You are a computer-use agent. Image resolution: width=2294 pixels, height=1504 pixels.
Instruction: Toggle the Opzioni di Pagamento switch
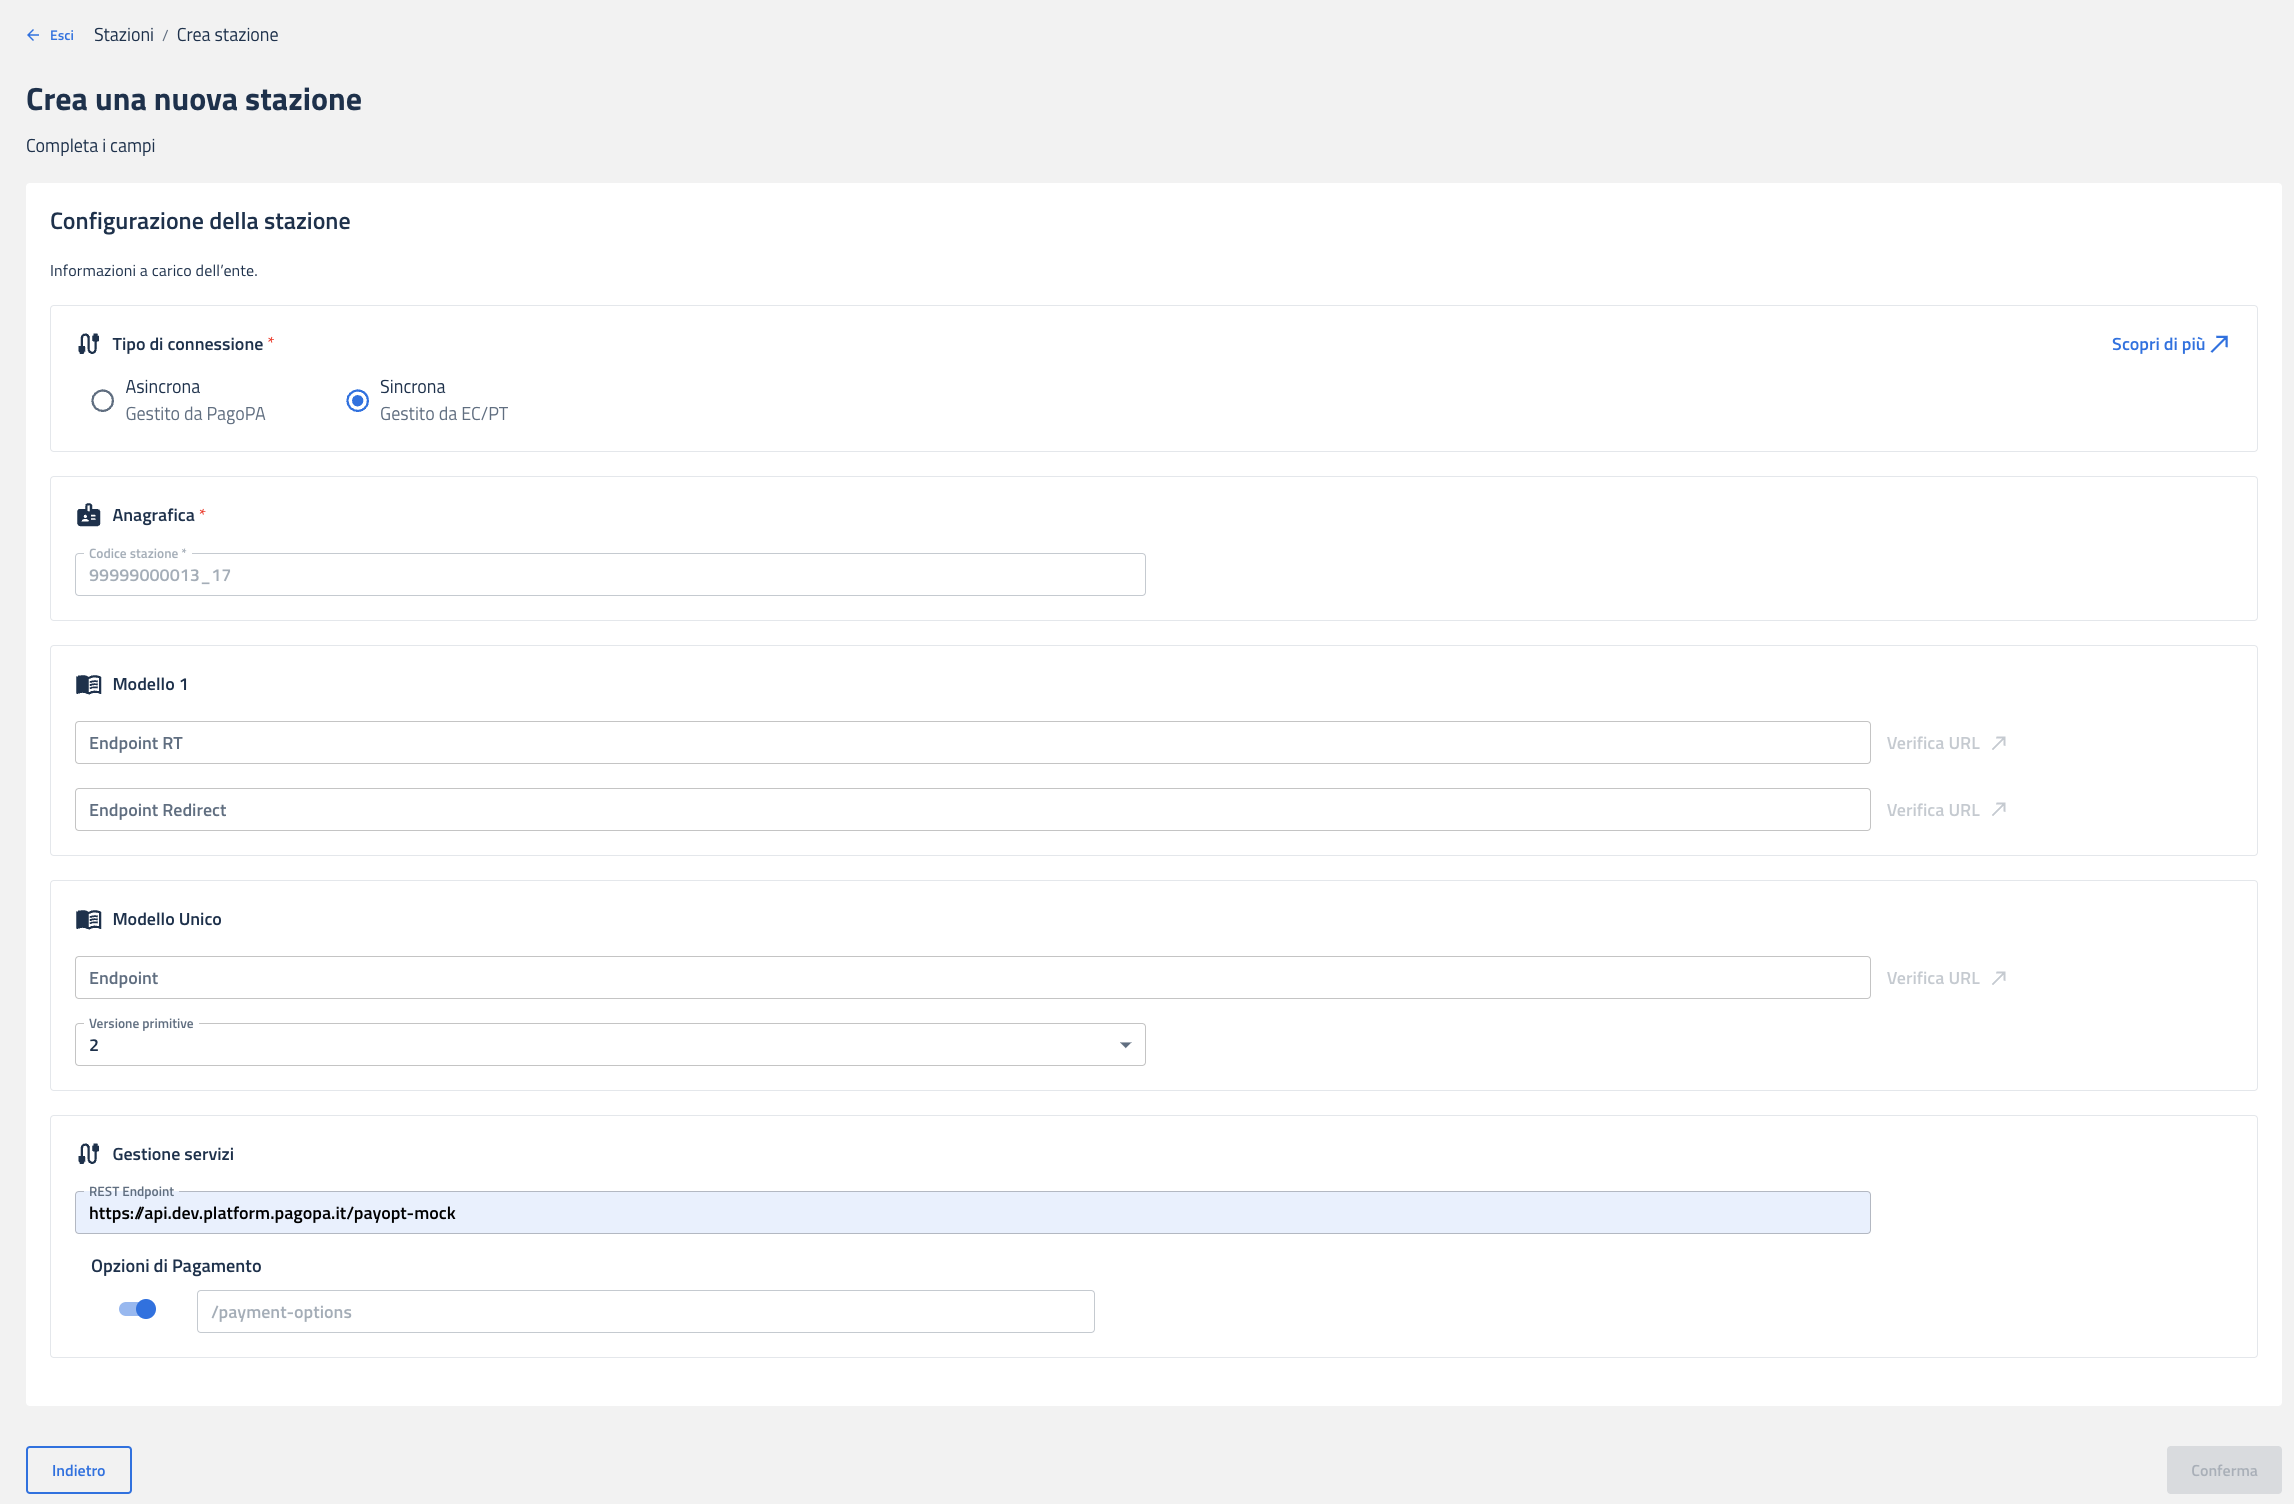[x=138, y=1309]
